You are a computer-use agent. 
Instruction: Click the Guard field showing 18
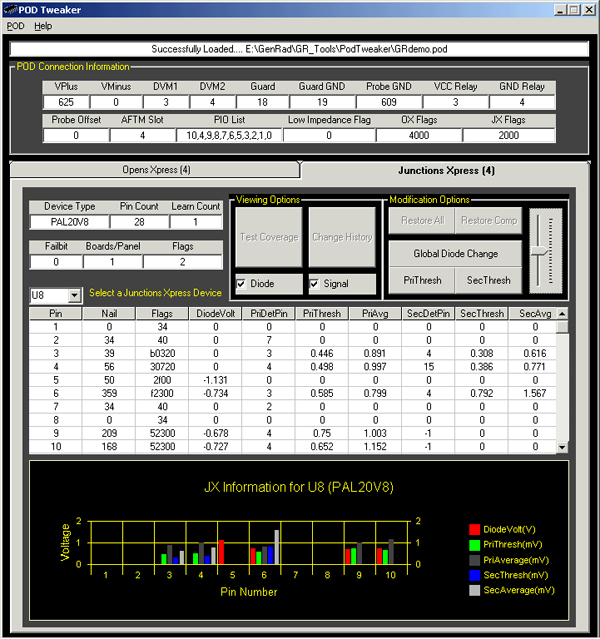[x=262, y=102]
